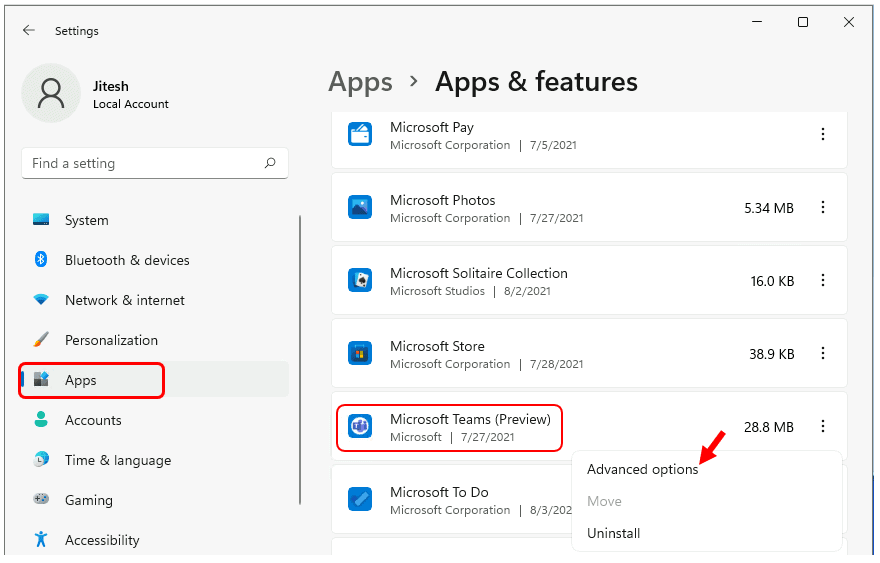Image resolution: width=880 pixels, height=563 pixels.
Task: Go back with the Settings back arrow
Action: click(x=29, y=30)
